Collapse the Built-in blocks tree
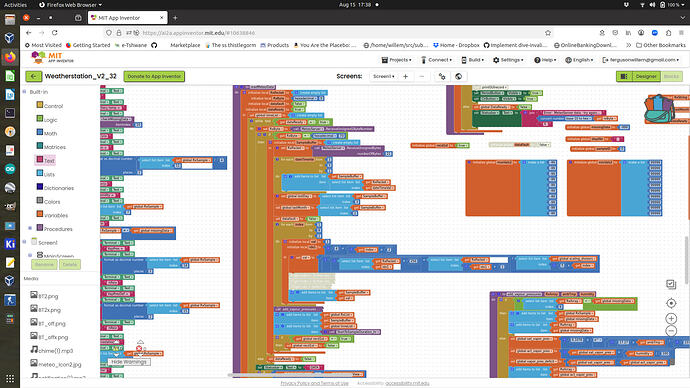Screen dimensions: 690x388 (x=25, y=92)
